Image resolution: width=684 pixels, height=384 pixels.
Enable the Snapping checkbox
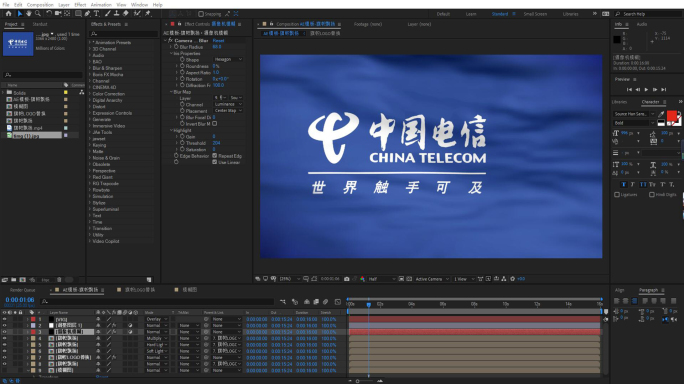(x=201, y=14)
